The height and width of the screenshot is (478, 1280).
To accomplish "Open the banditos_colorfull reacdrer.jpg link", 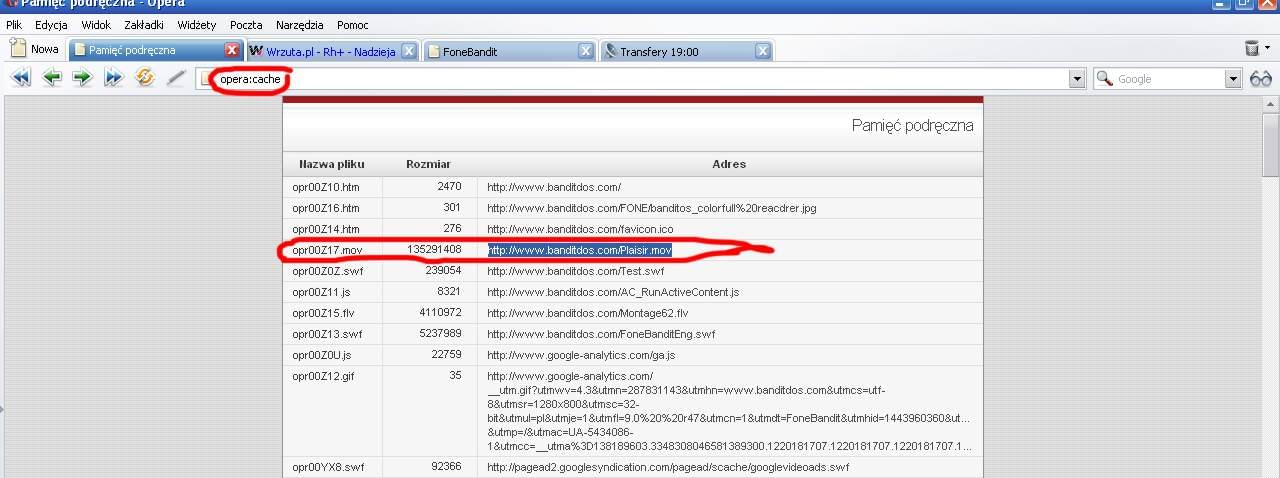I will tap(652, 208).
